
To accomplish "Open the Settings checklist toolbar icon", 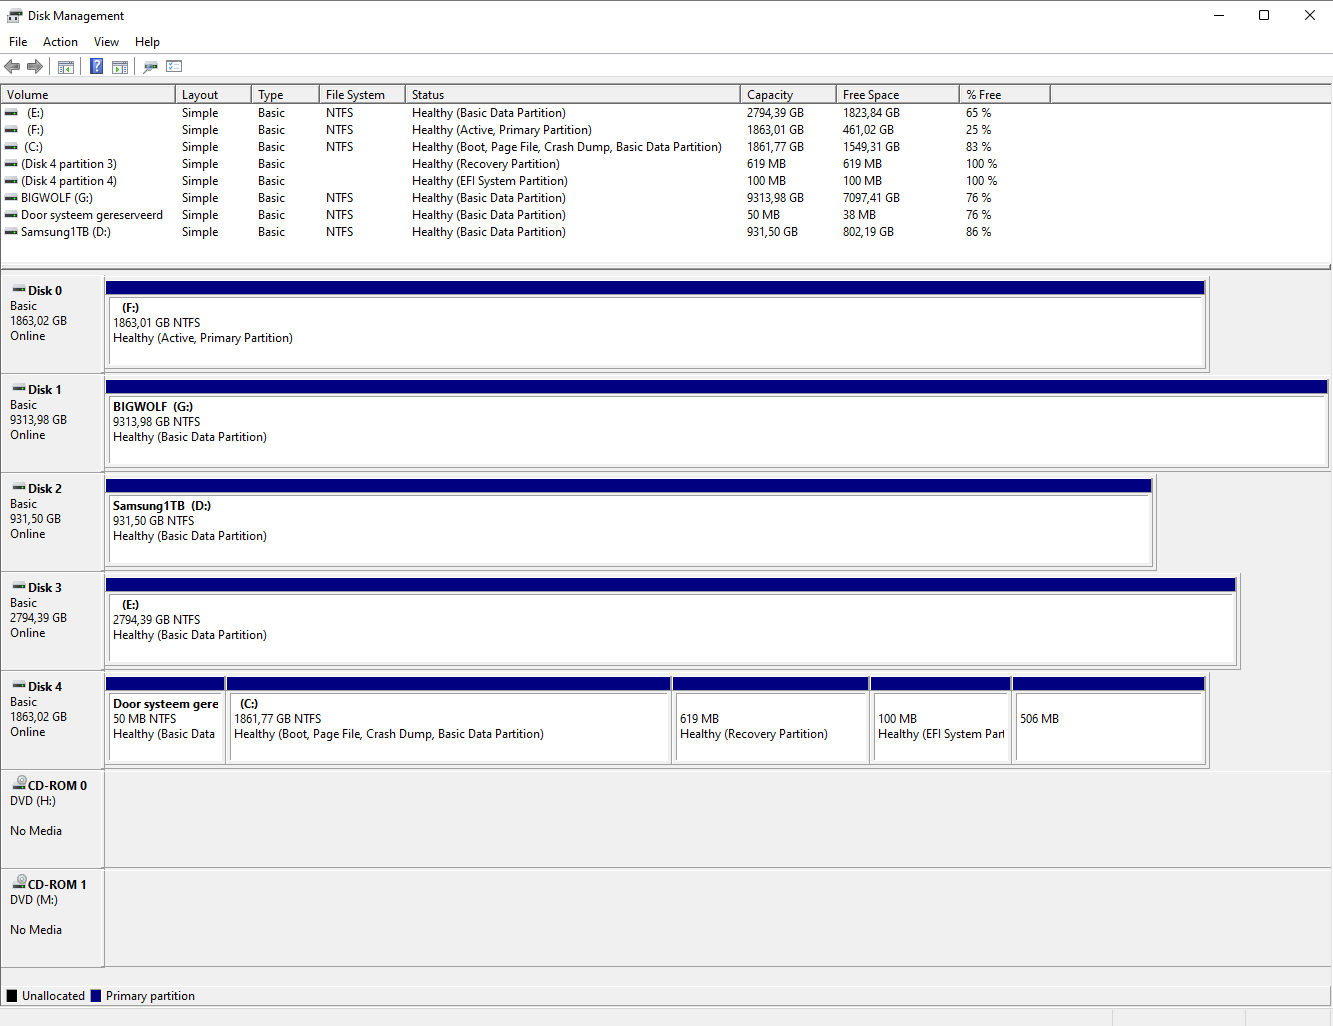I will [174, 67].
